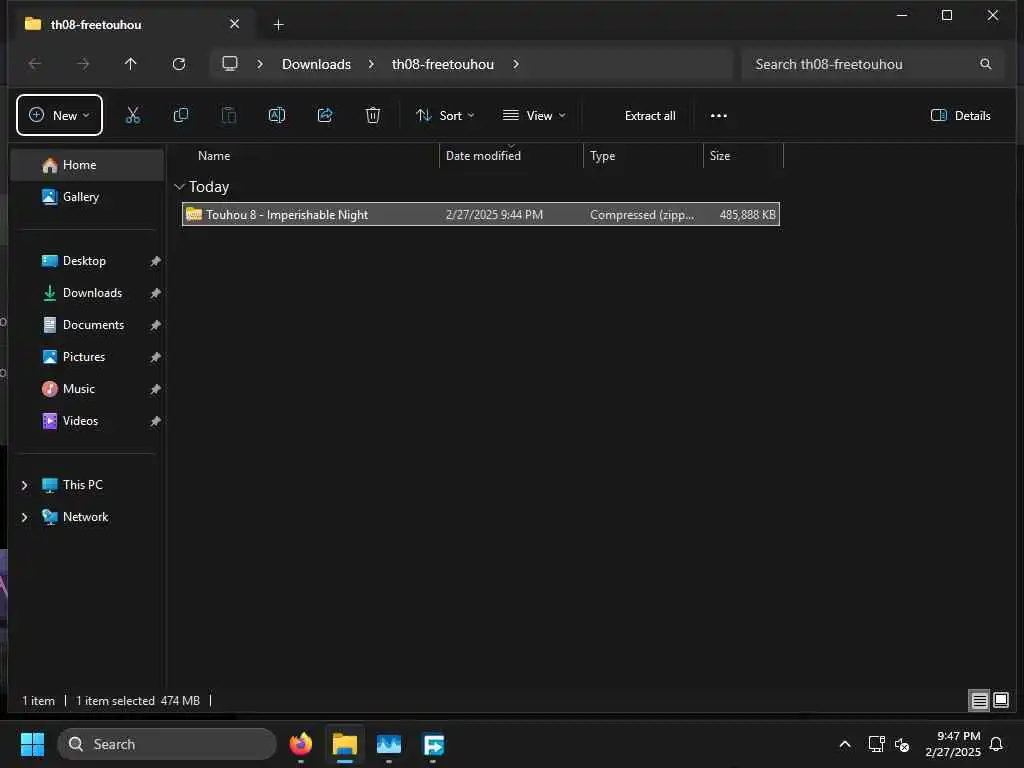Click the Share icon
Screen dimensions: 1024x768
tap(325, 116)
